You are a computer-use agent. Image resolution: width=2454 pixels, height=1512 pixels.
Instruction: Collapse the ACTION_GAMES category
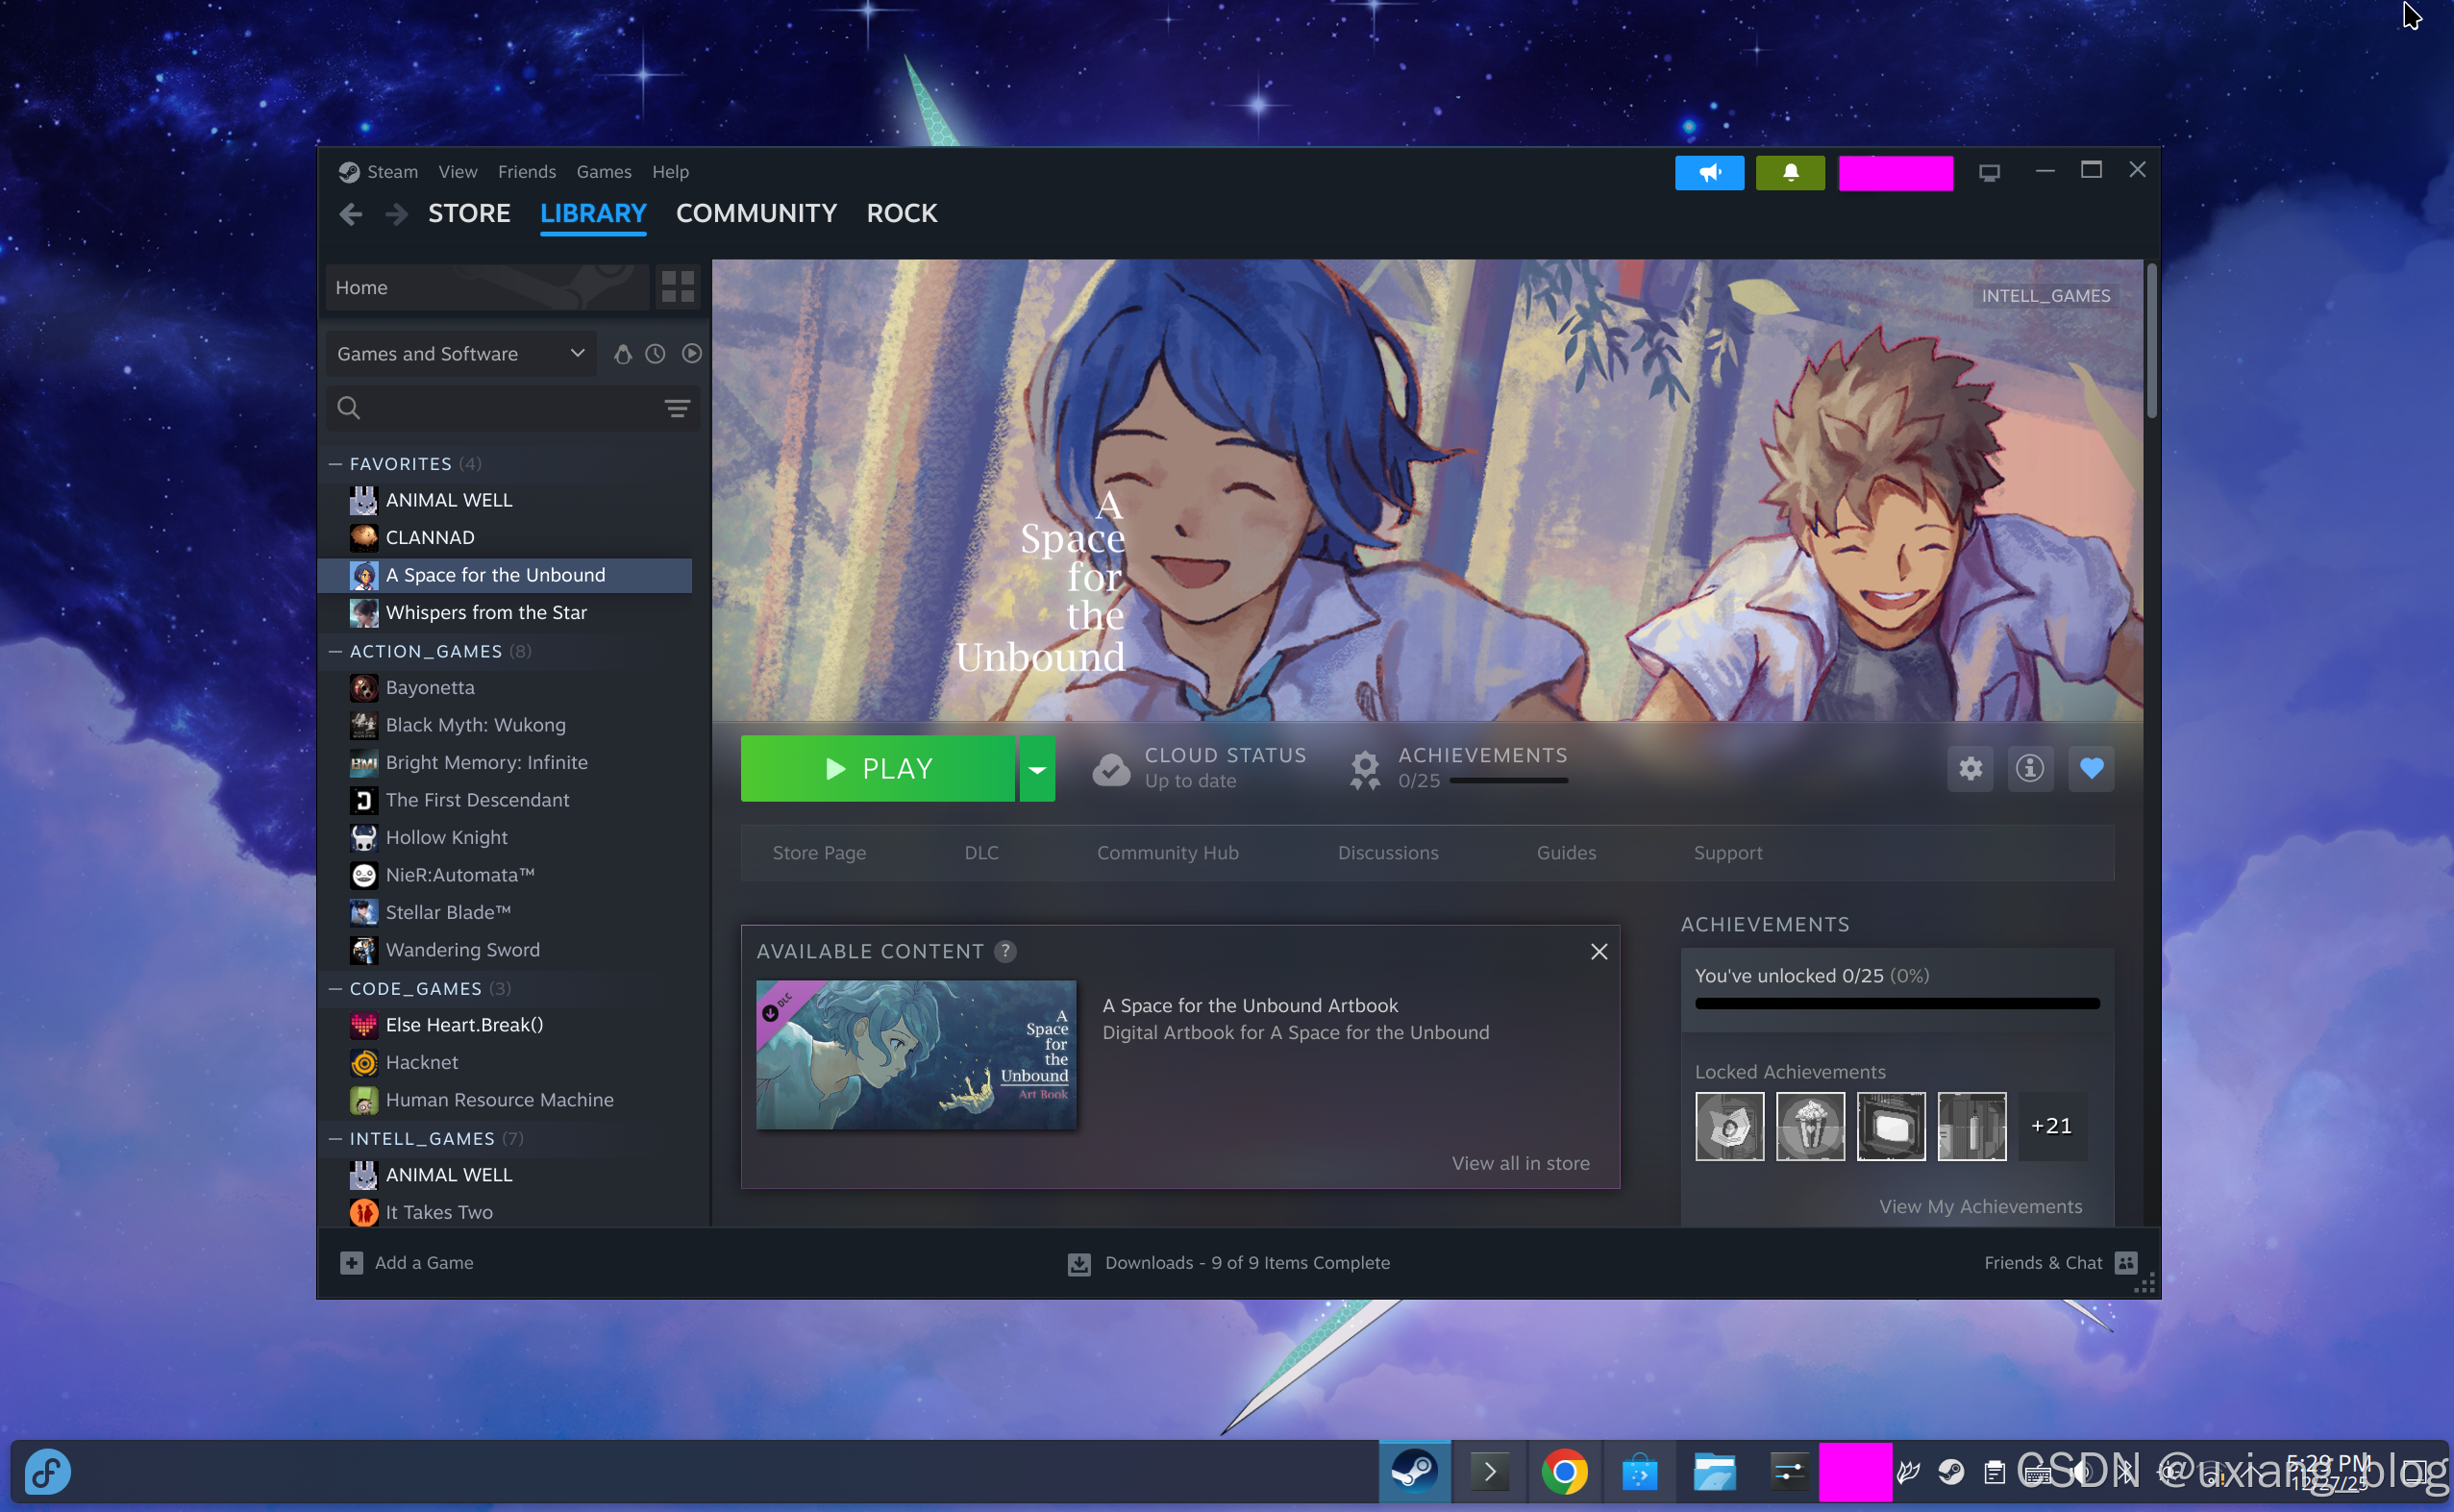336,651
